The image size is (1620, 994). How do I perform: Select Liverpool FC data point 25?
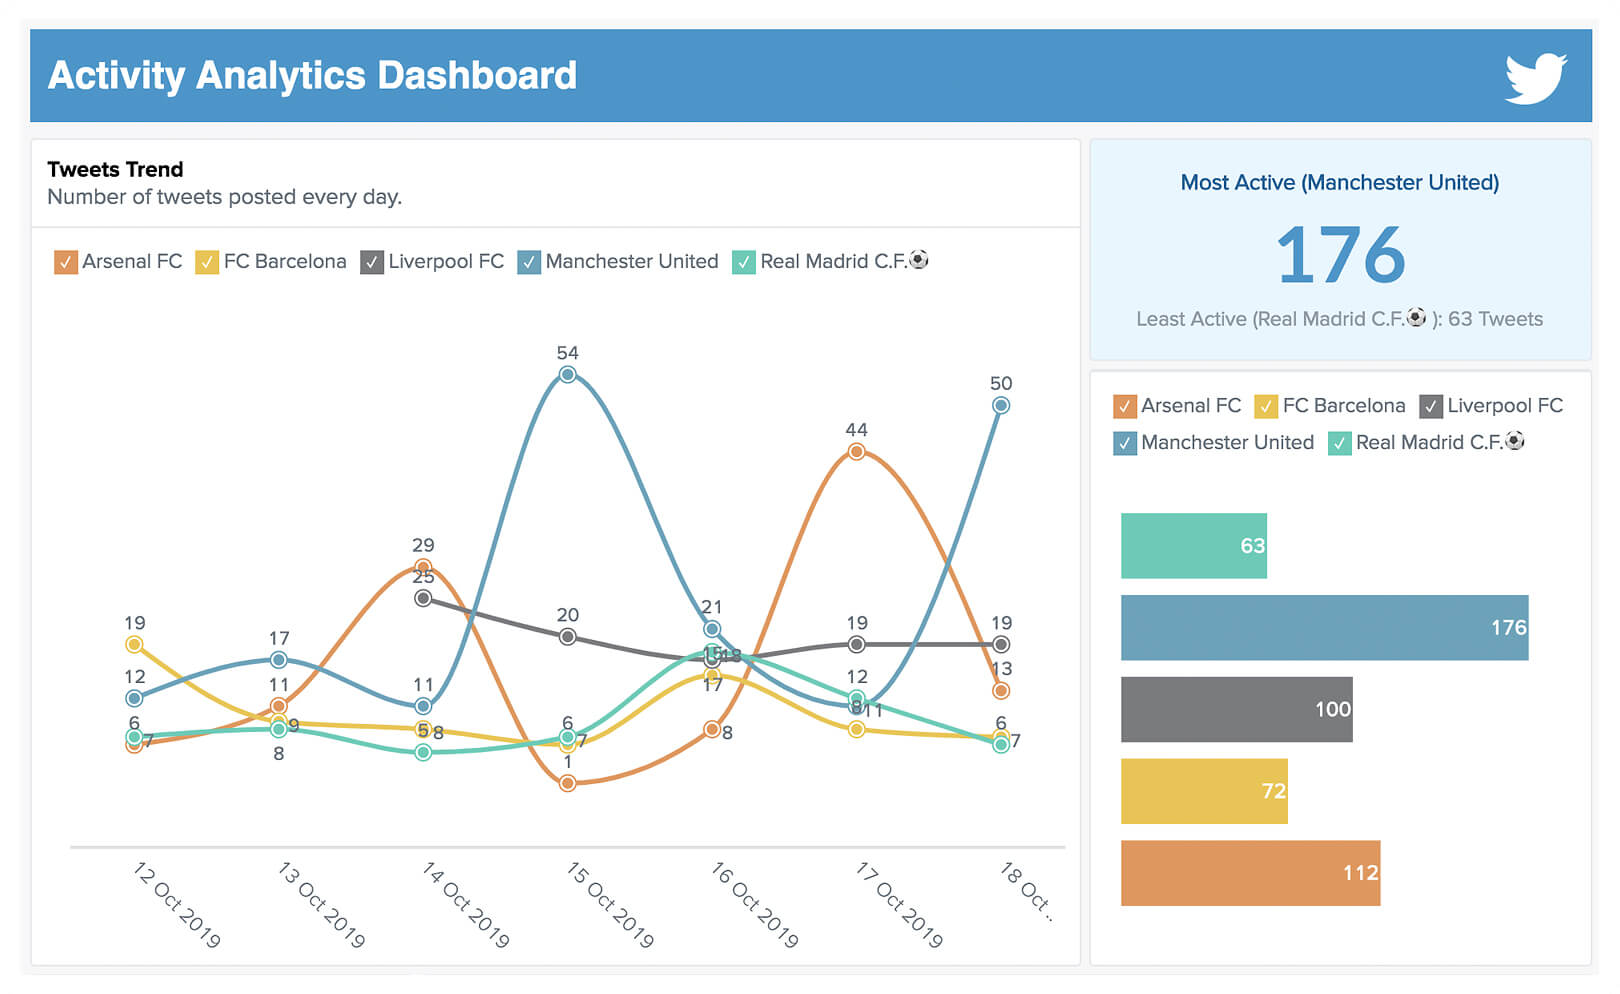click(x=423, y=598)
